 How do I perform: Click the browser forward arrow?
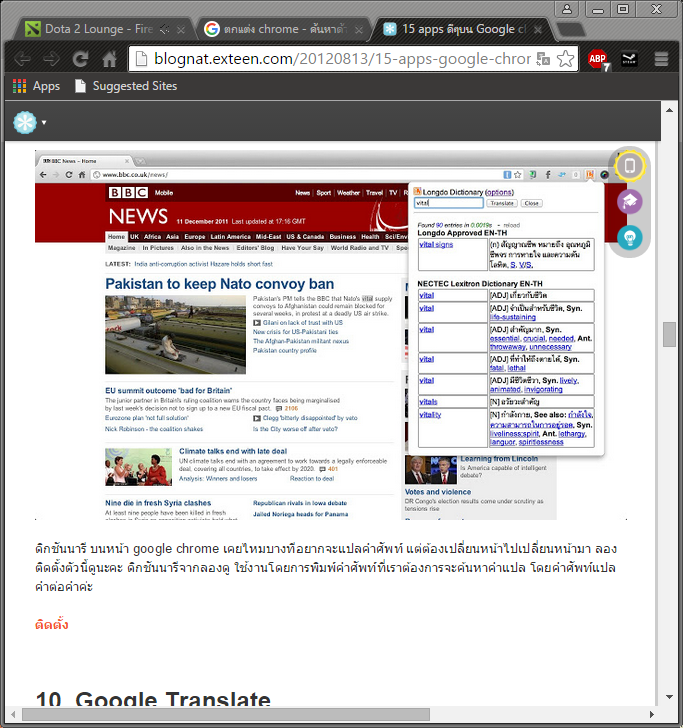tap(51, 59)
